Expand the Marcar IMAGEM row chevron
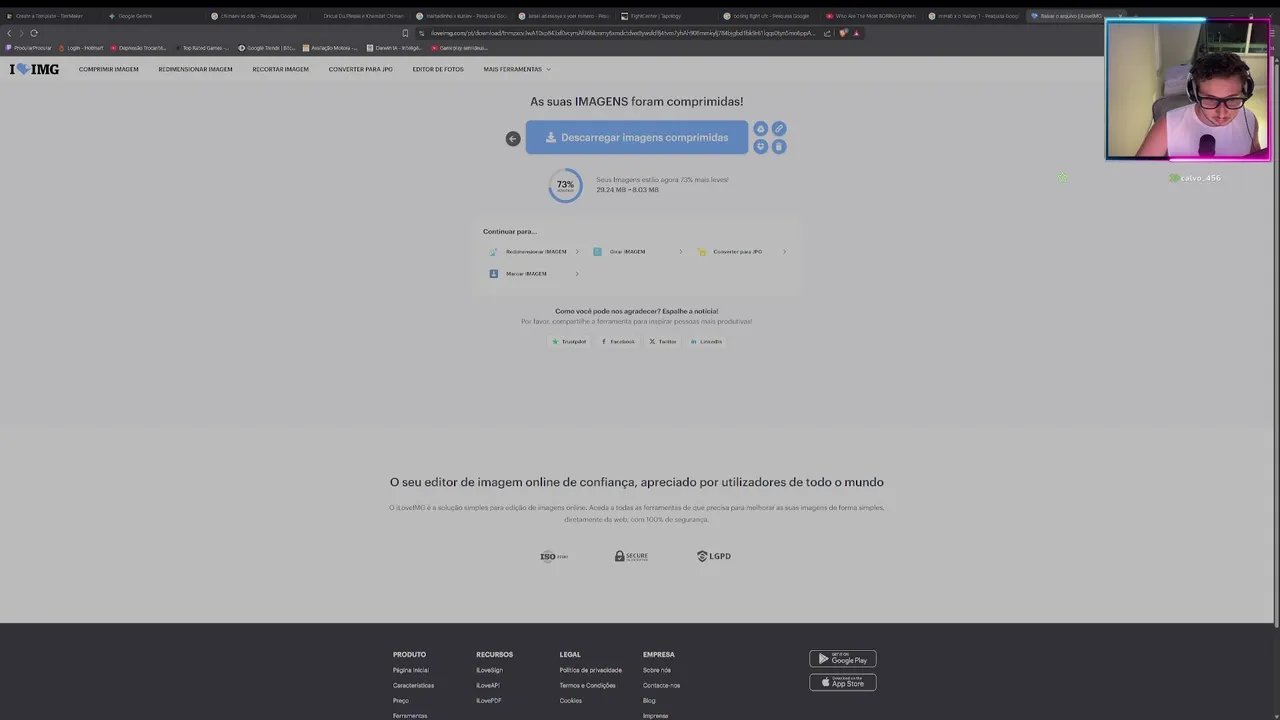Viewport: 1280px width, 720px height. pyautogui.click(x=577, y=274)
